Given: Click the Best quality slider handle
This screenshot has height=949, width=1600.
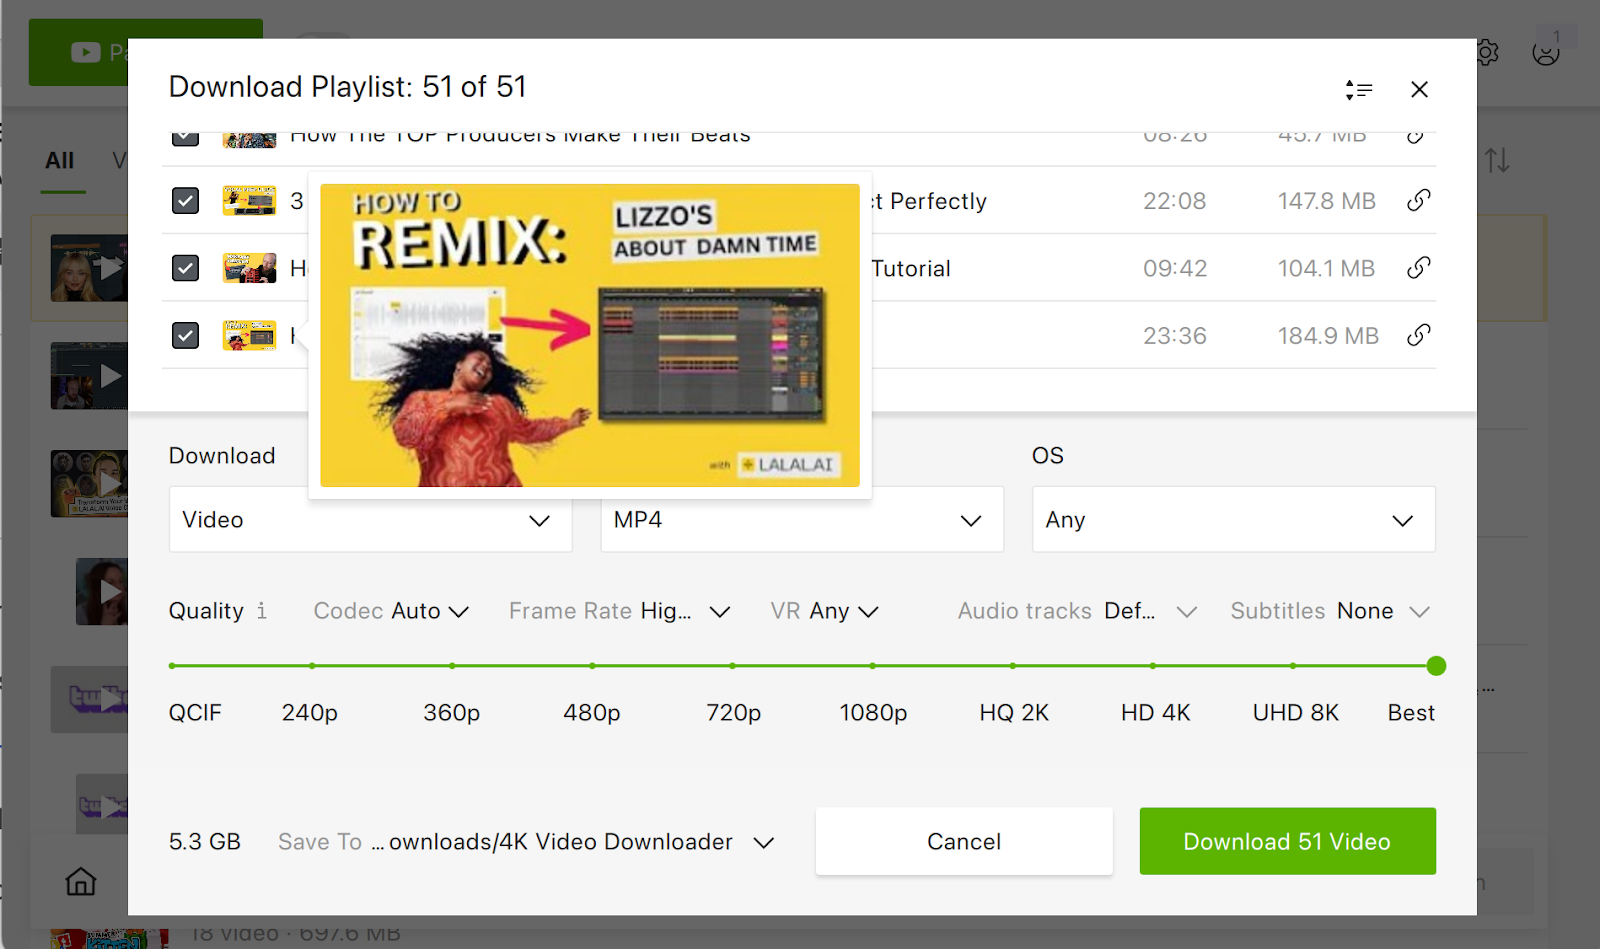Looking at the screenshot, I should (1436, 666).
